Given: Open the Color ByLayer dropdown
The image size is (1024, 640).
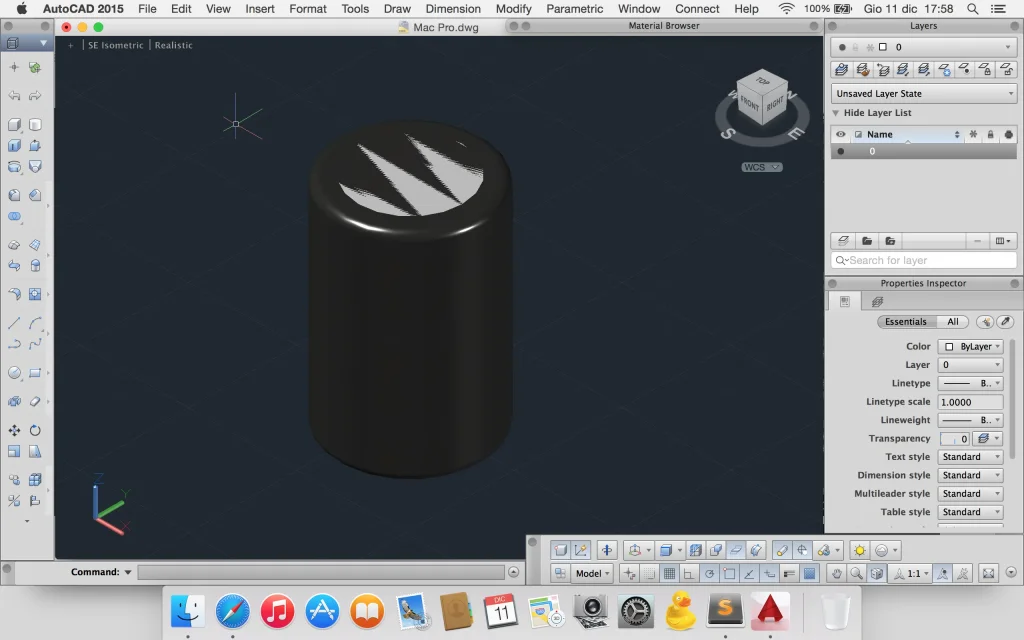Looking at the screenshot, I should [x=970, y=347].
